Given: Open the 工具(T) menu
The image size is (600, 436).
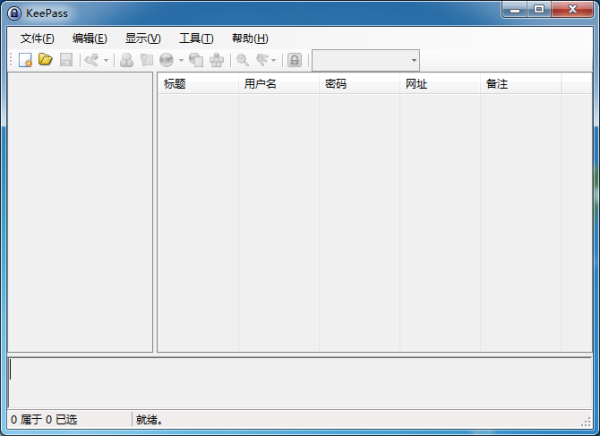Looking at the screenshot, I should (196, 38).
